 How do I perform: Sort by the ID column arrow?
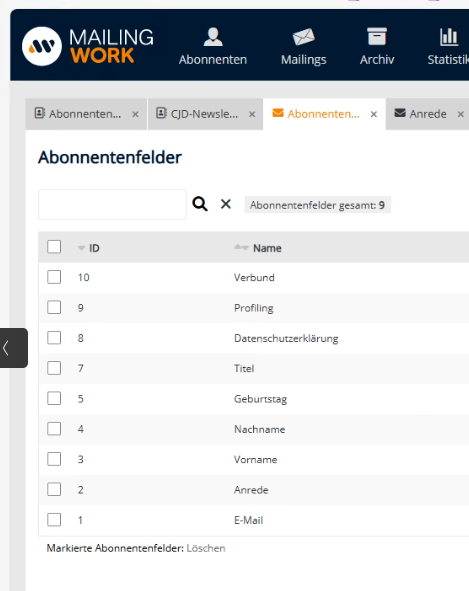81,248
